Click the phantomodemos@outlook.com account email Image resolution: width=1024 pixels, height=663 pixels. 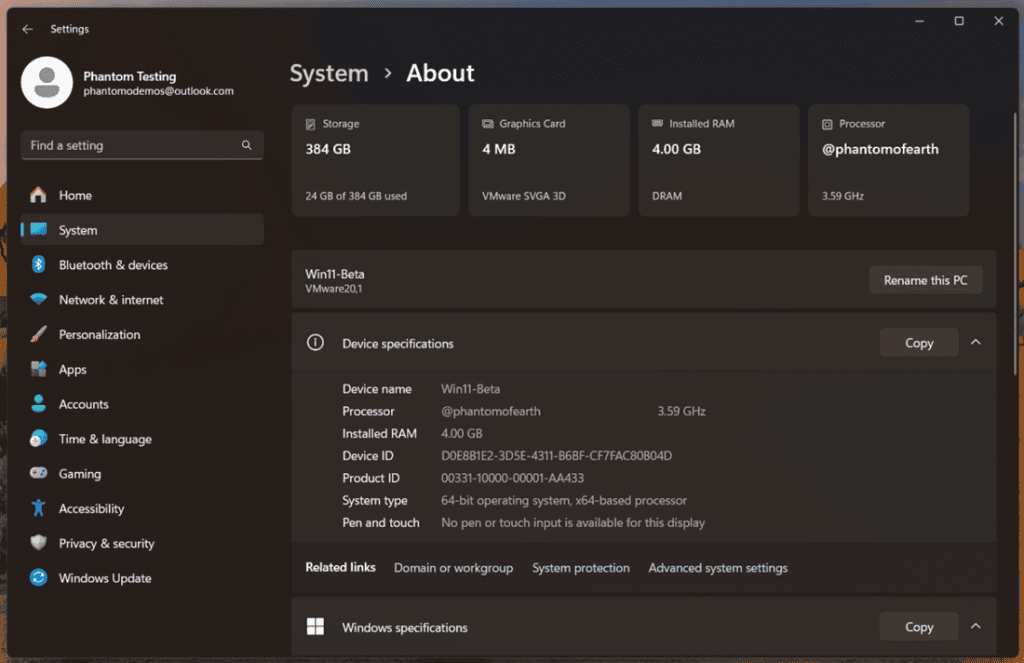(x=158, y=91)
